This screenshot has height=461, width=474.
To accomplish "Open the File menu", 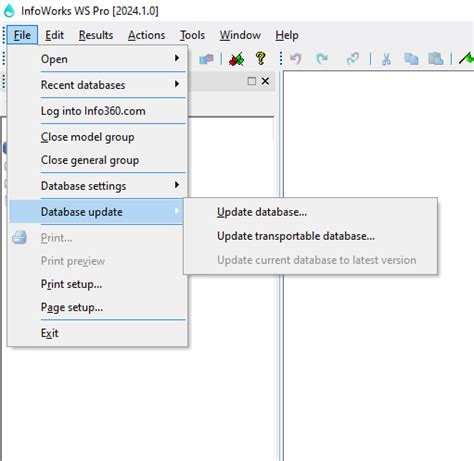I will pos(22,35).
